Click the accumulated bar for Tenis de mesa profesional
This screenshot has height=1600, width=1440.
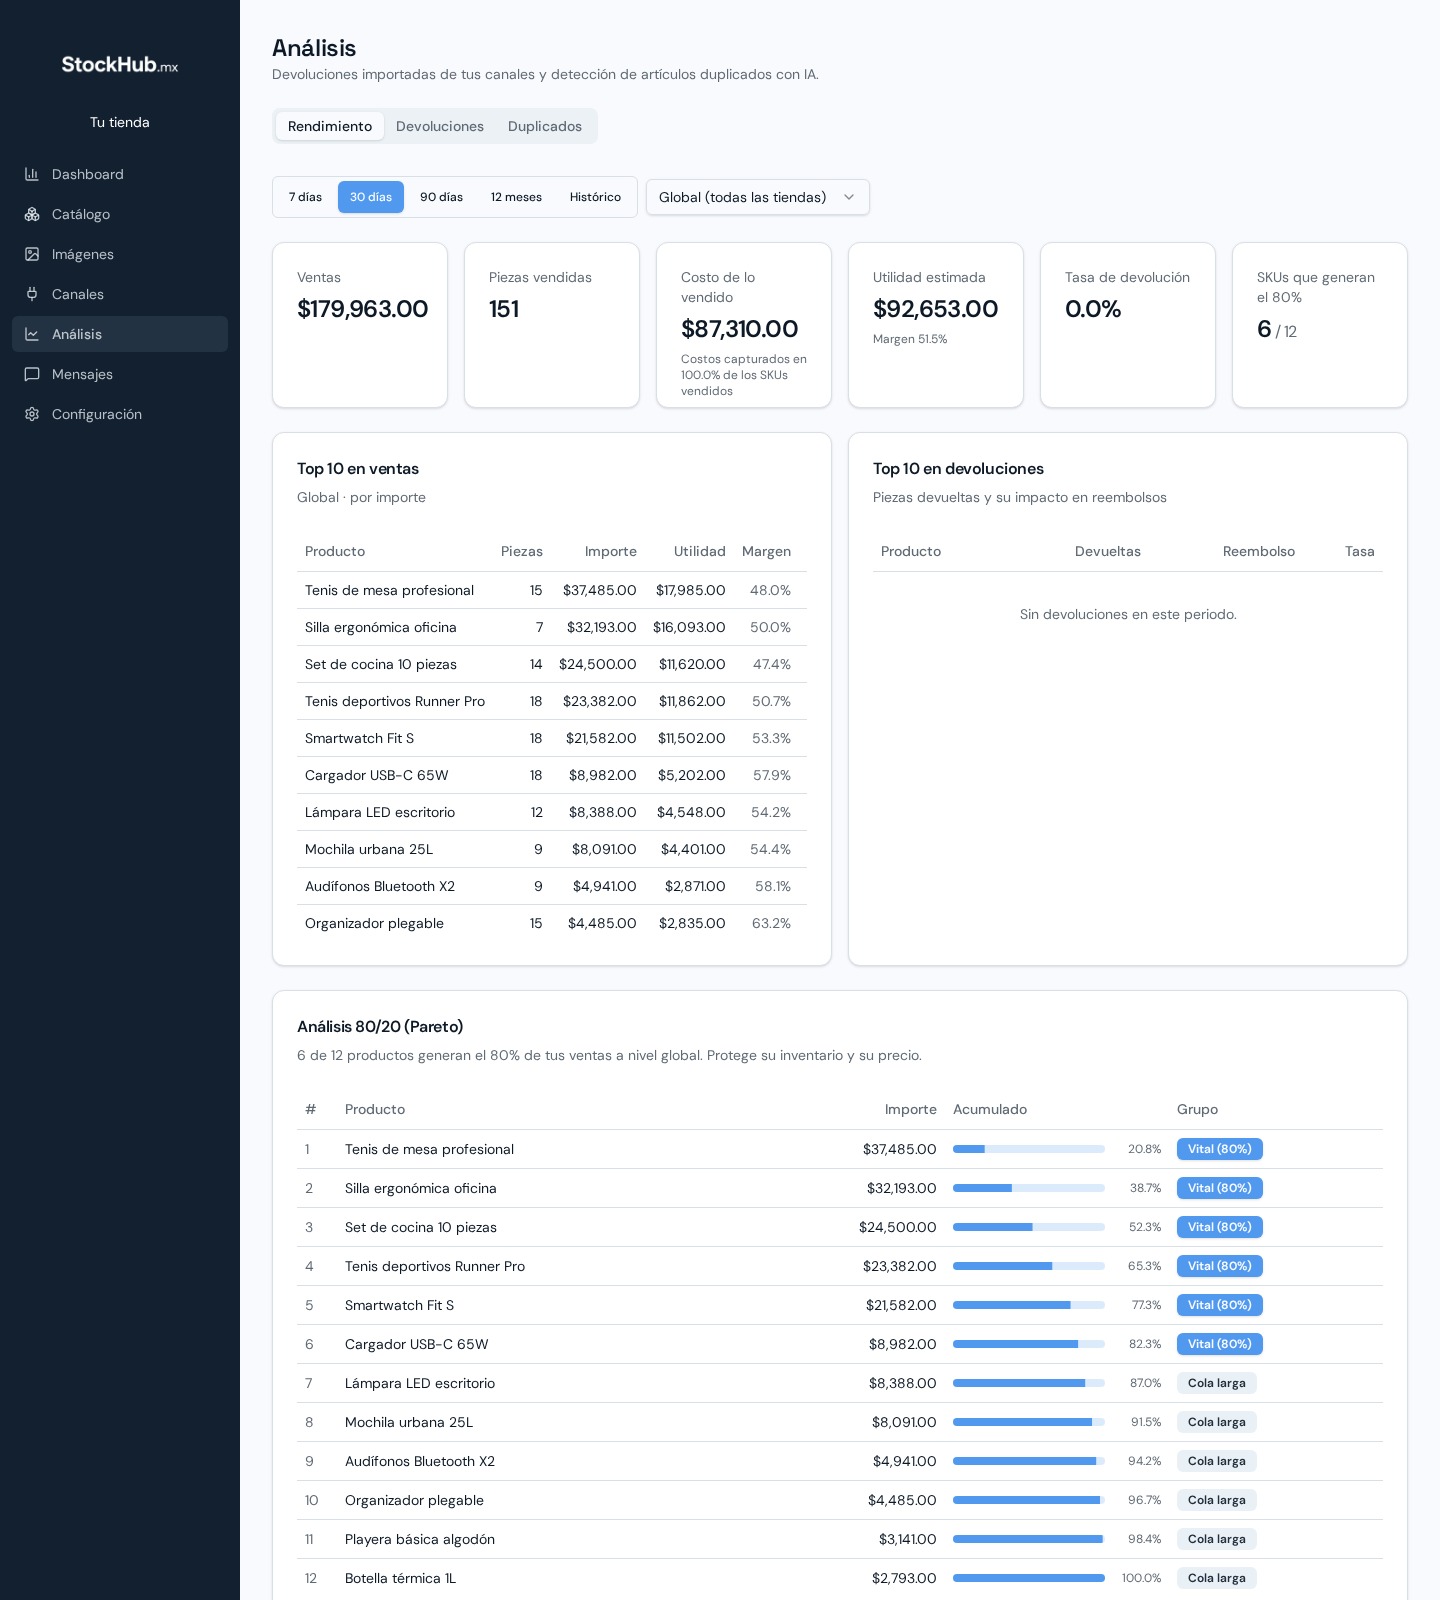(1029, 1149)
